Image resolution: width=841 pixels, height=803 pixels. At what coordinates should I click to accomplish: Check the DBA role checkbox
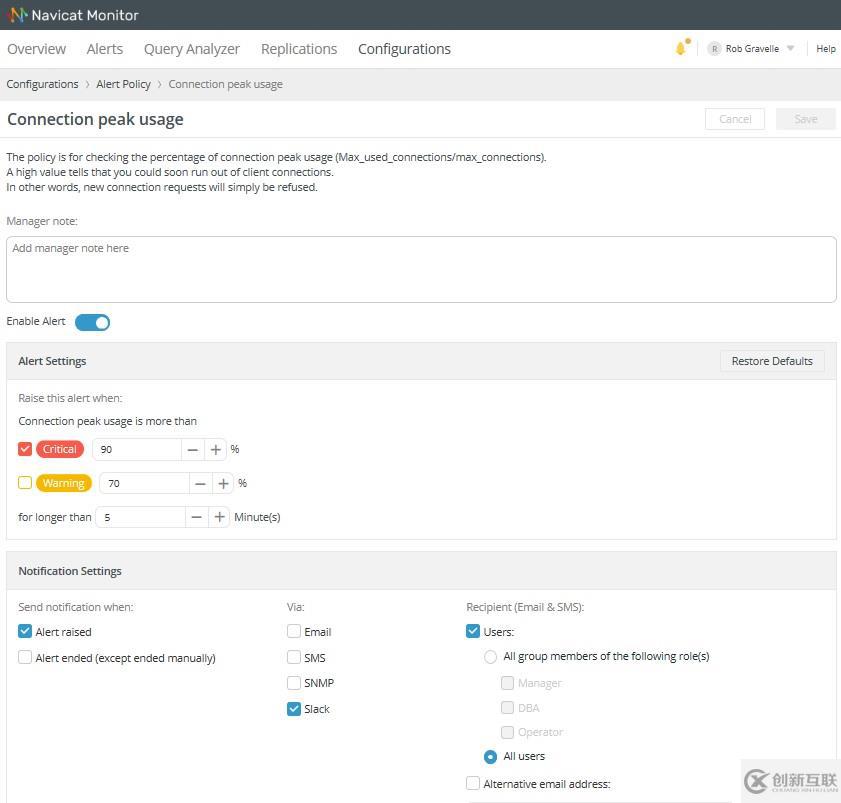[507, 708]
